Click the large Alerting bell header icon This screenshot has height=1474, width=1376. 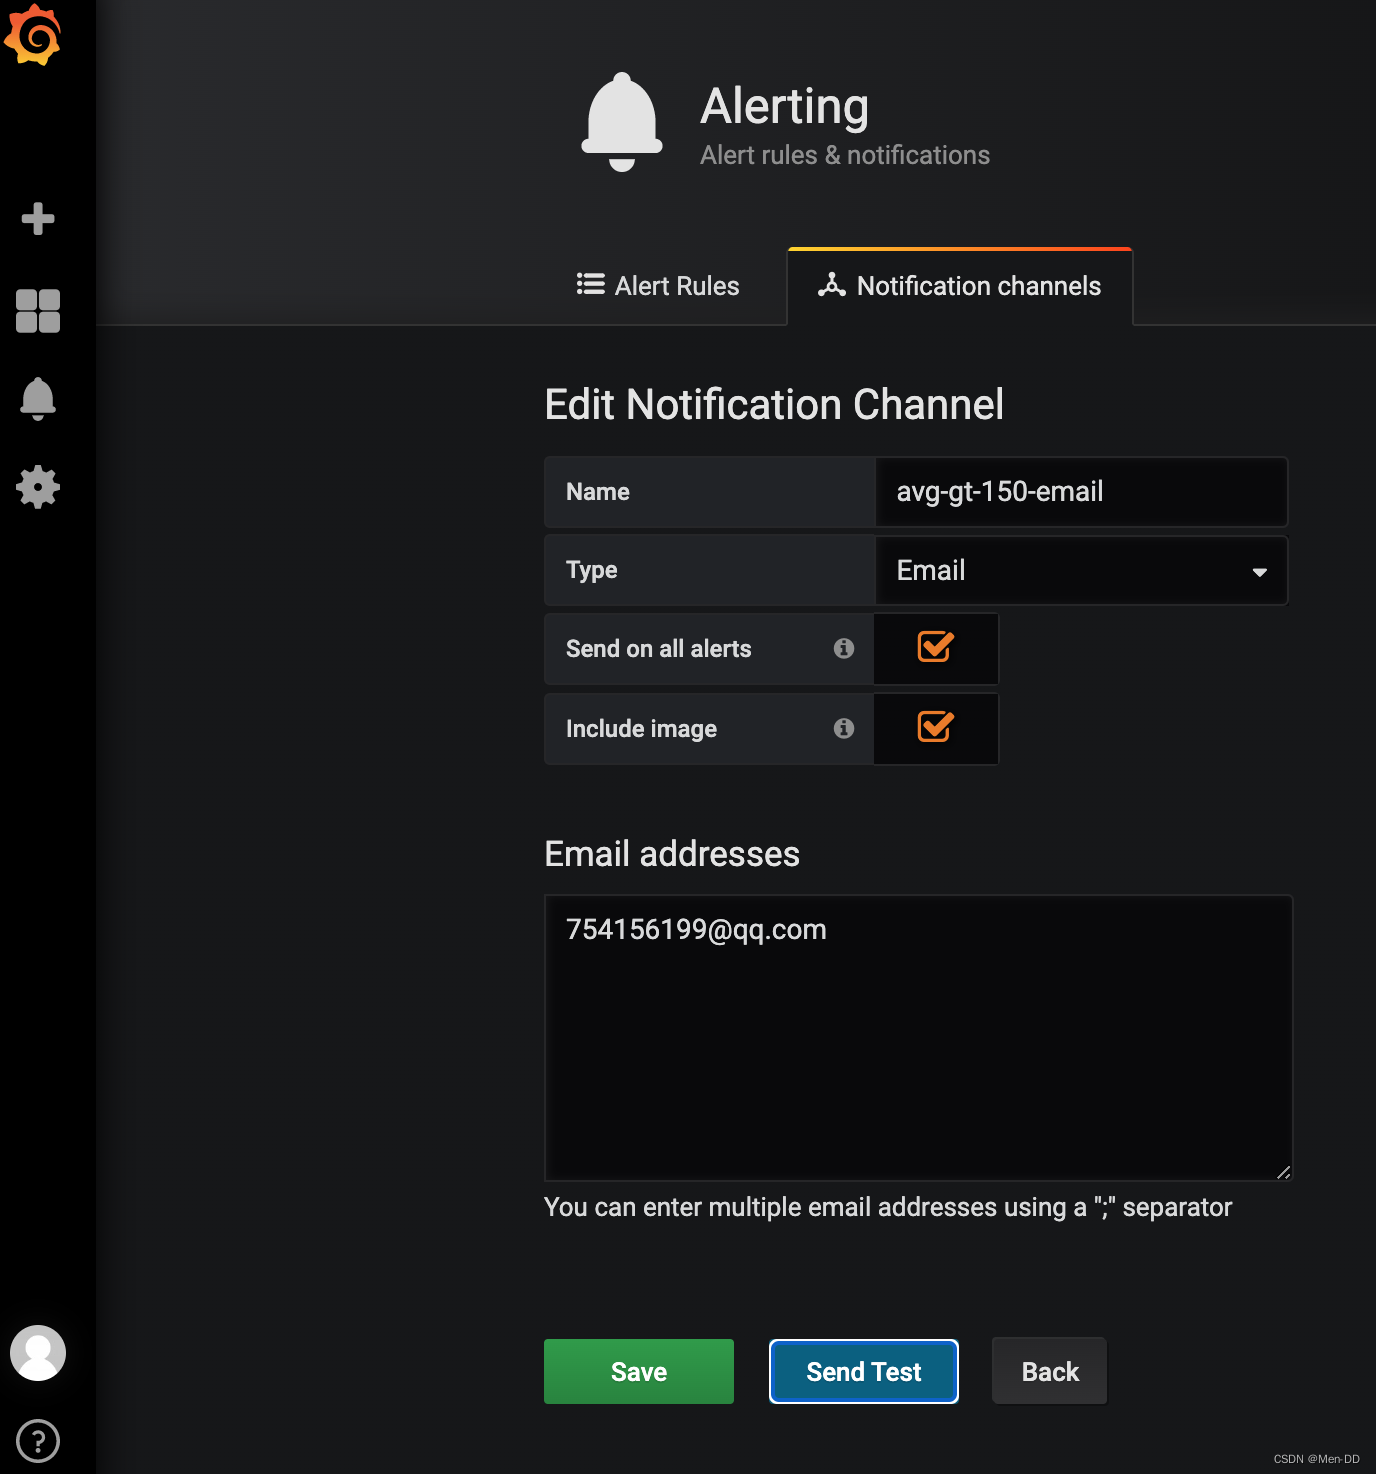click(622, 122)
